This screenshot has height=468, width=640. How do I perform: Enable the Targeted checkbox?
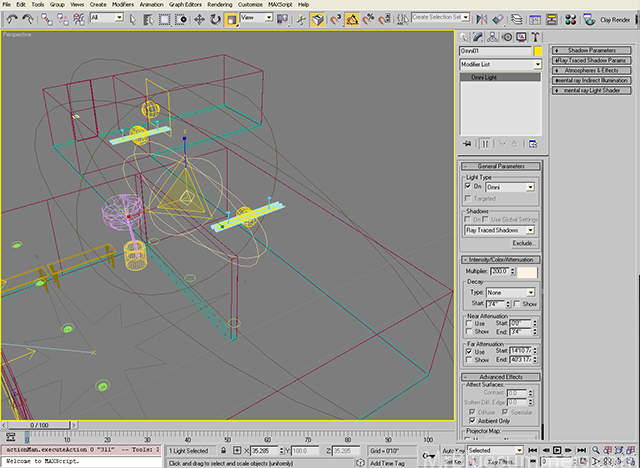coord(468,198)
